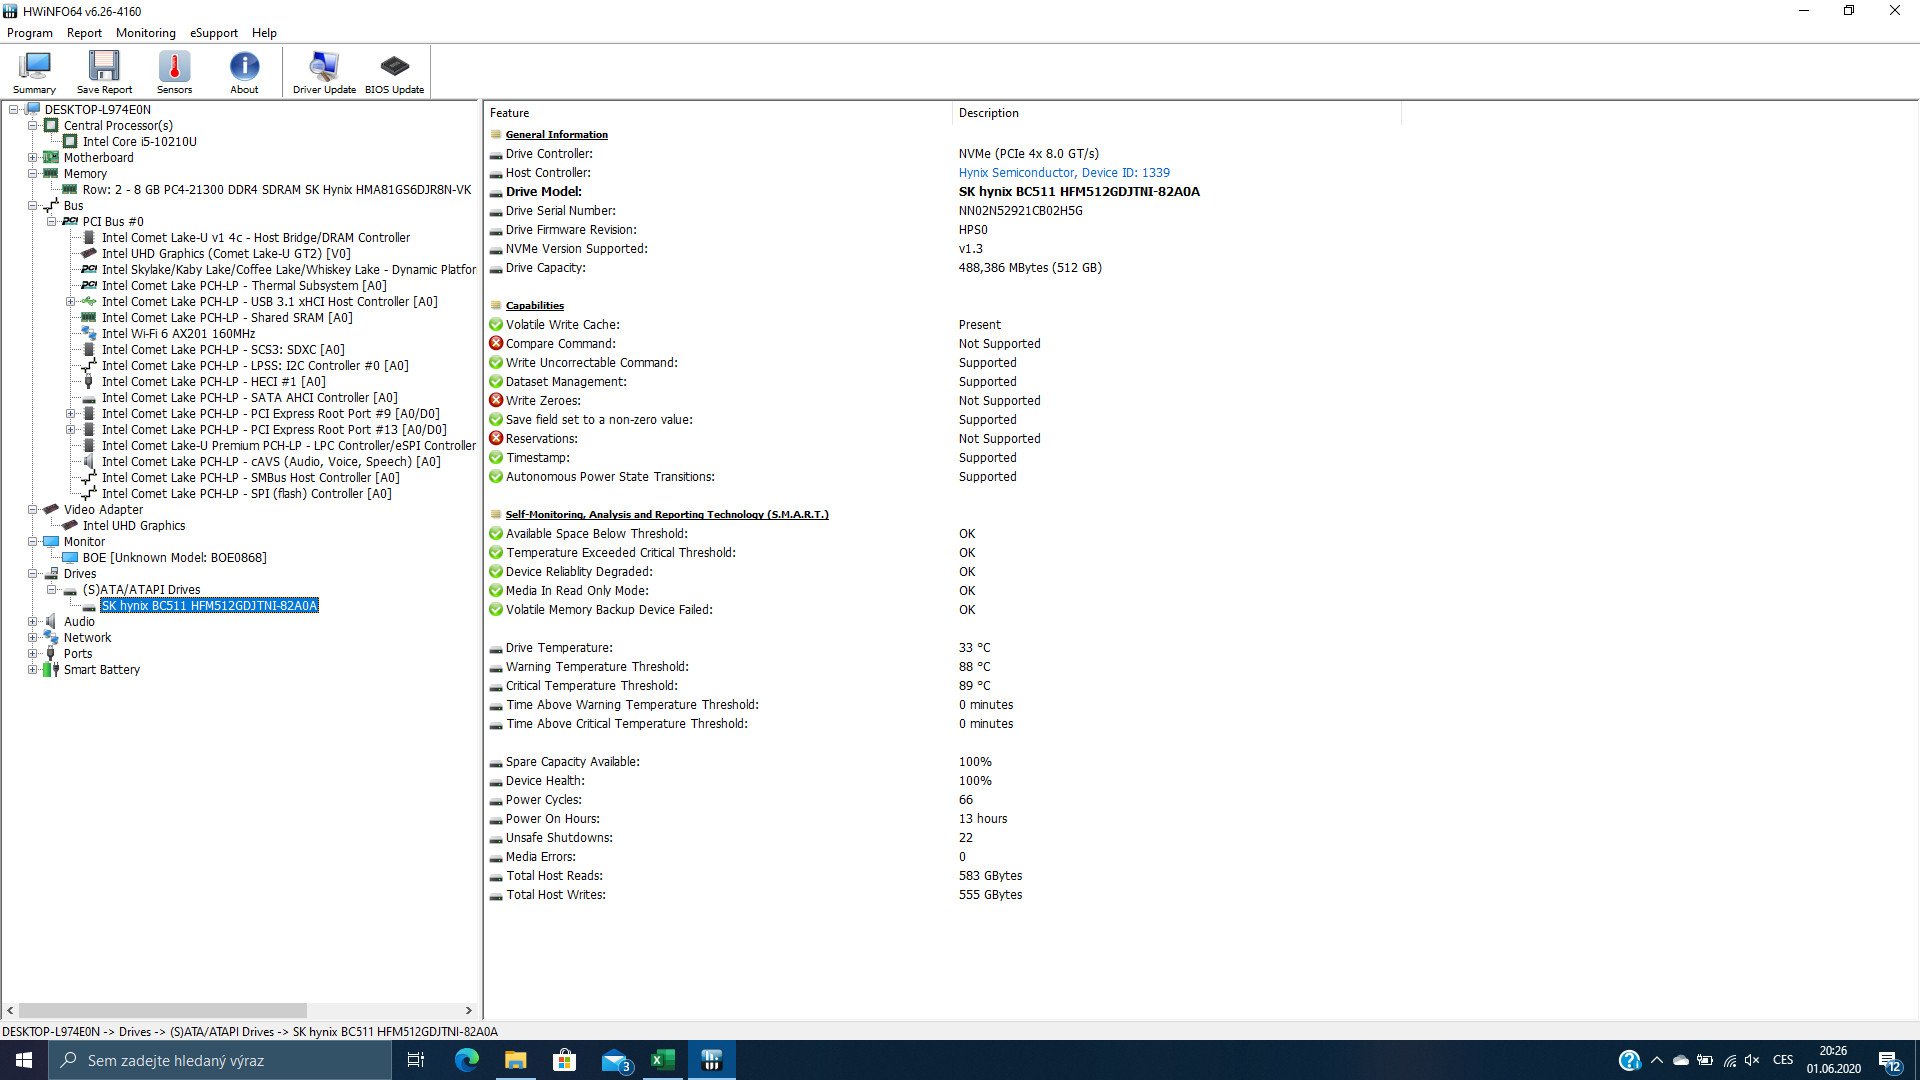Viewport: 1920px width, 1080px height.
Task: Open the eSupport menu
Action: pyautogui.click(x=214, y=33)
